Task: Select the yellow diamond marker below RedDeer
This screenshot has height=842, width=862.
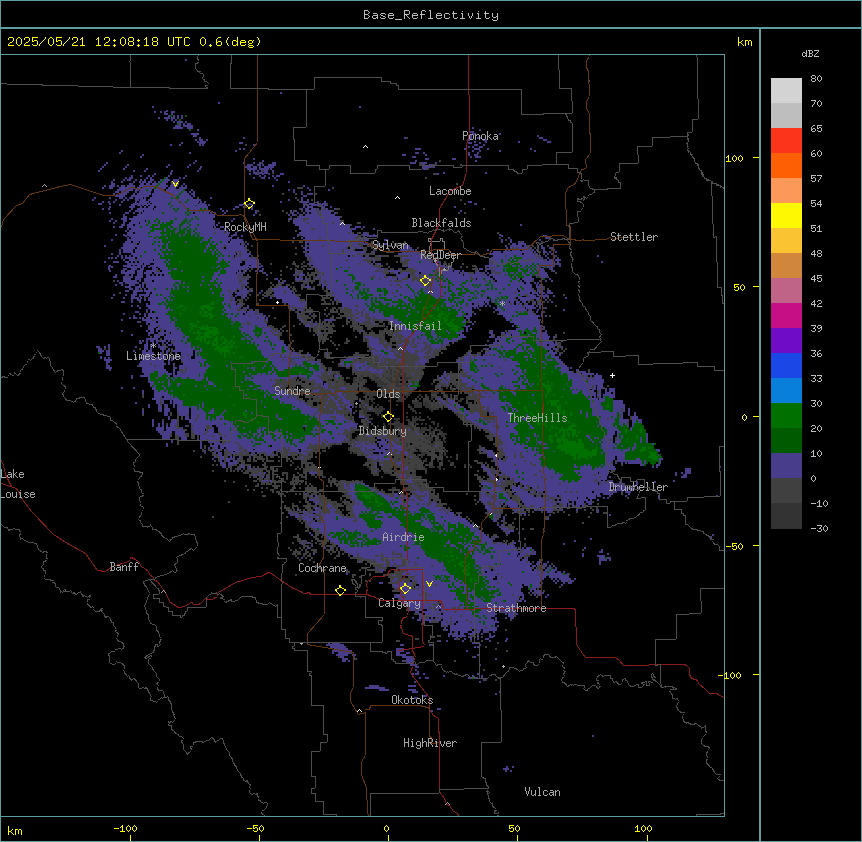Action: click(425, 281)
